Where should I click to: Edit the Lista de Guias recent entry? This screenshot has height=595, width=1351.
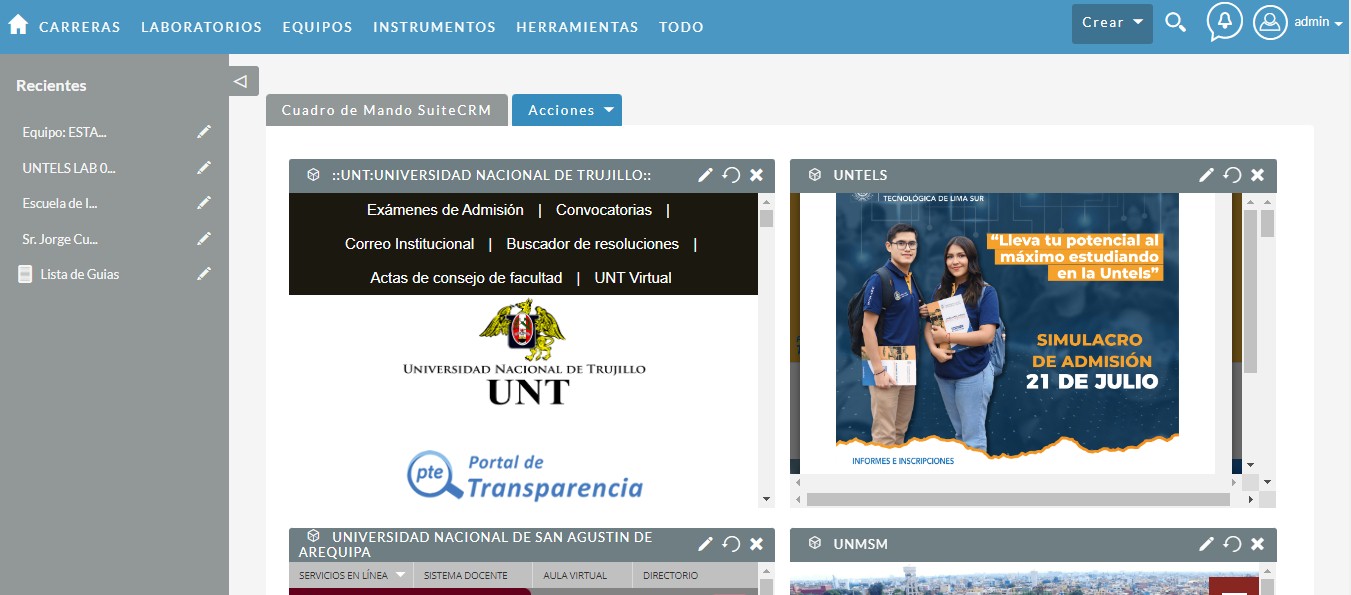coord(204,274)
